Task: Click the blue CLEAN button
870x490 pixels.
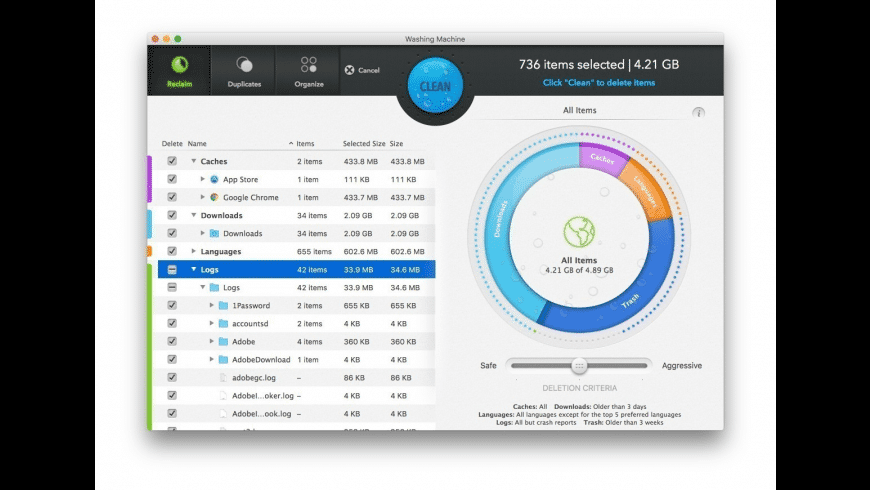Action: point(435,86)
